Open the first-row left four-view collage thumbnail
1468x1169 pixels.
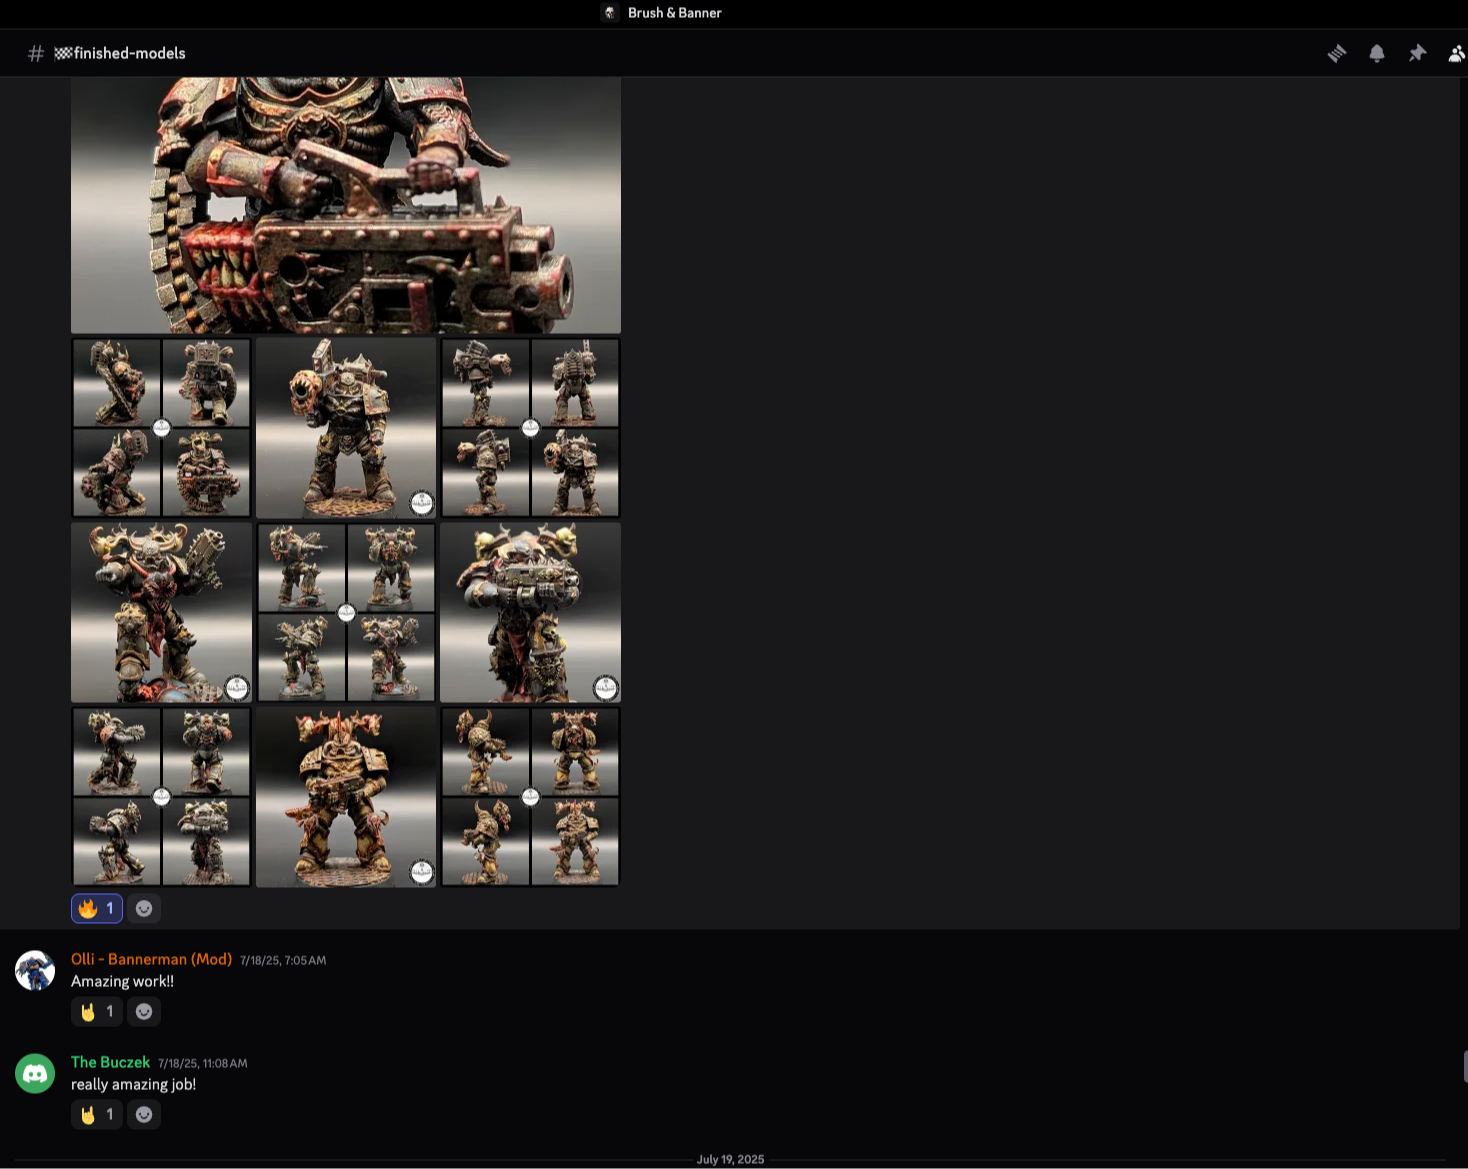(161, 428)
